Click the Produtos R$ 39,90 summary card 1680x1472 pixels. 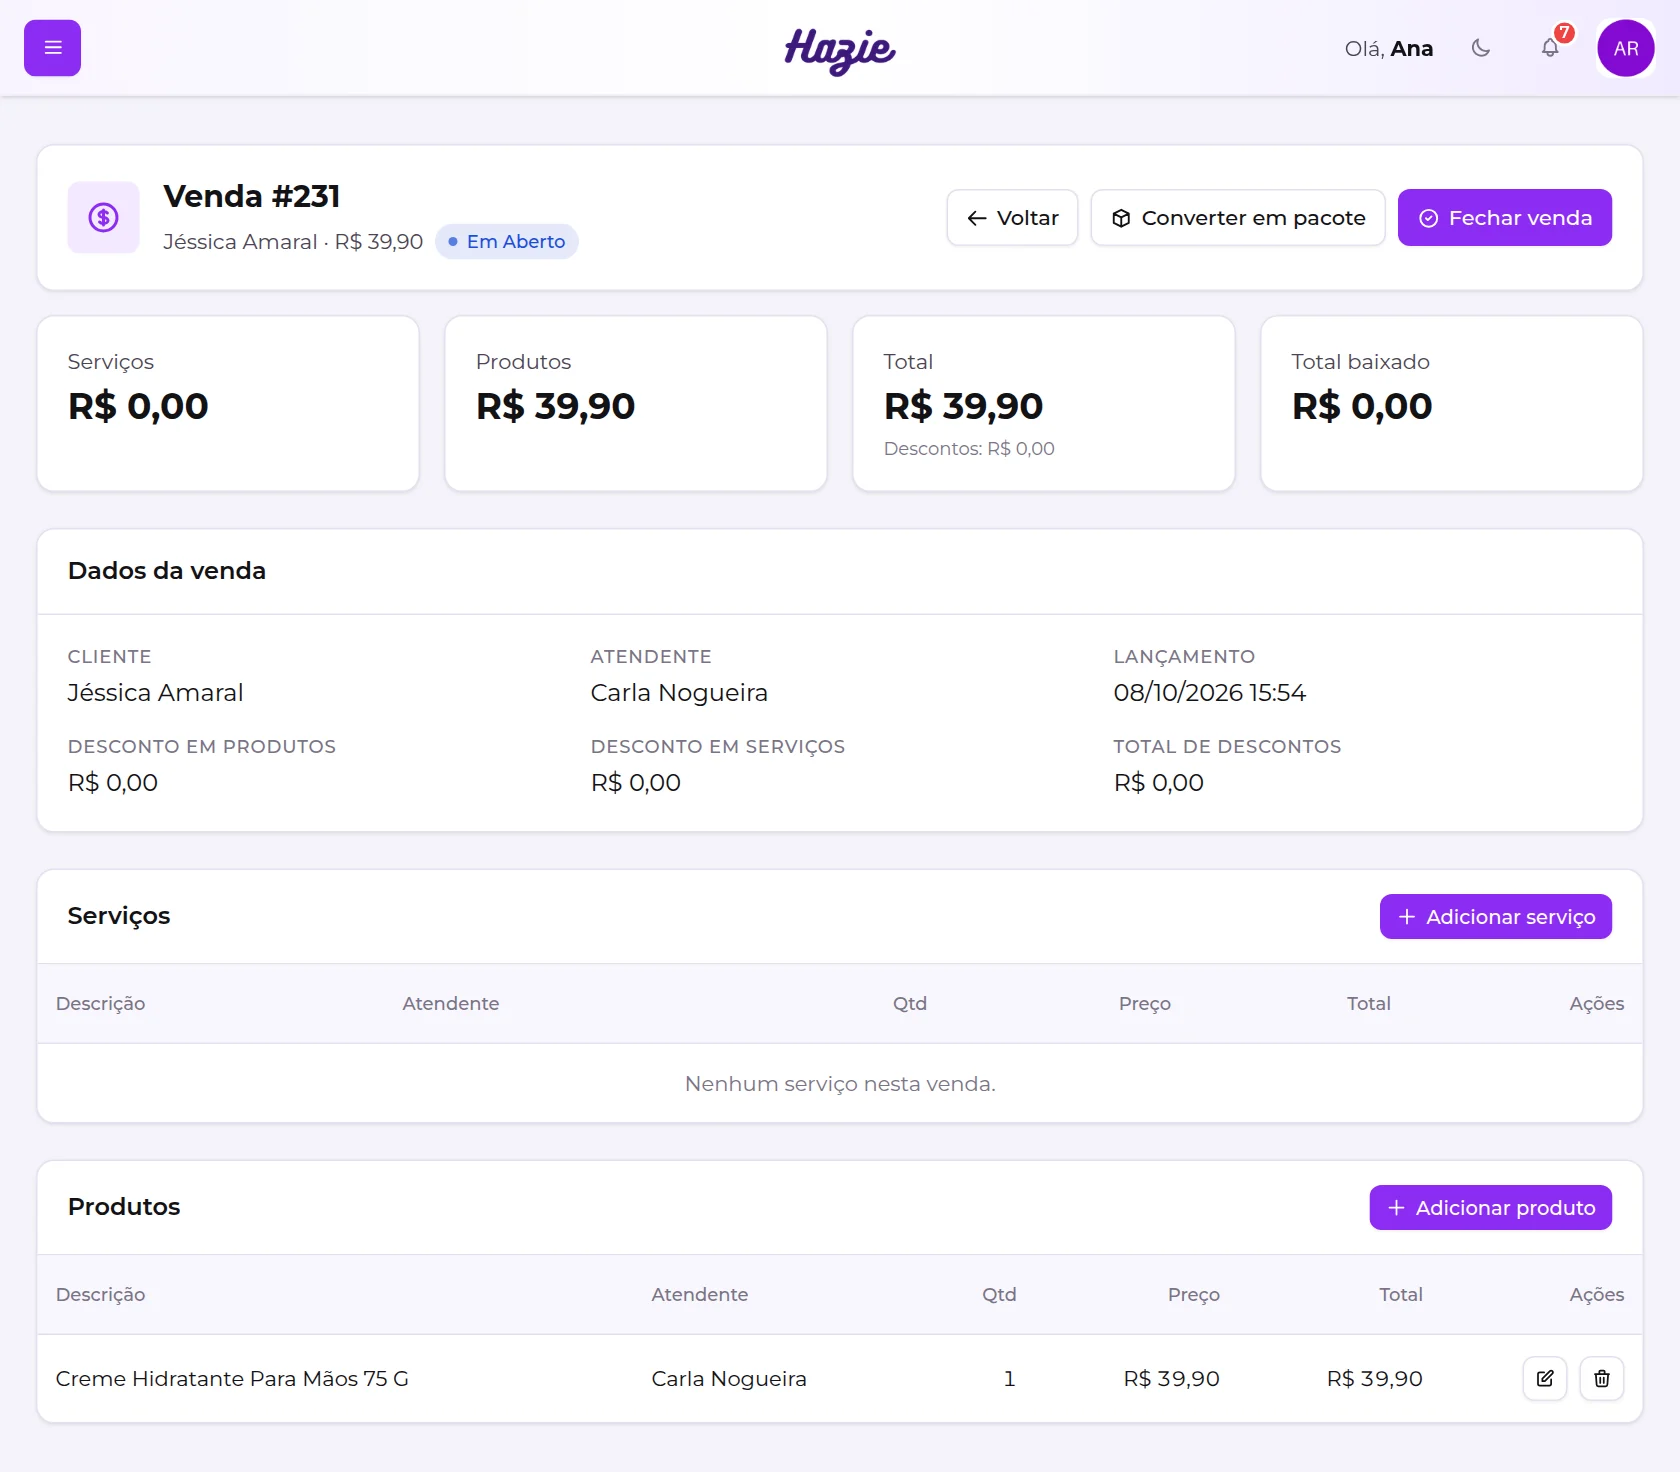pyautogui.click(x=636, y=404)
